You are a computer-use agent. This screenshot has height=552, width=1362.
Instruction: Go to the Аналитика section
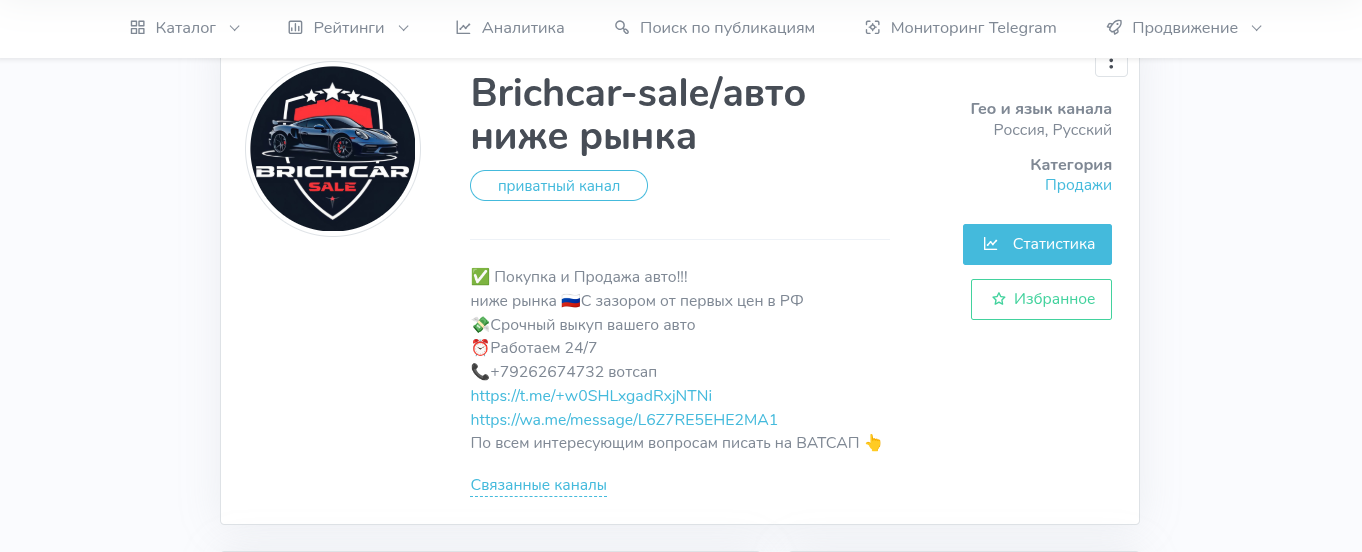pos(510,28)
